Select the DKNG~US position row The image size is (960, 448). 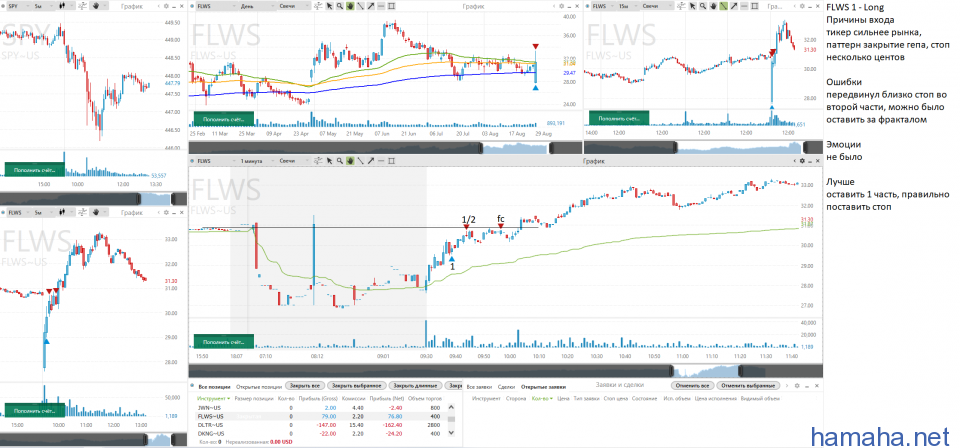pyautogui.click(x=322, y=433)
